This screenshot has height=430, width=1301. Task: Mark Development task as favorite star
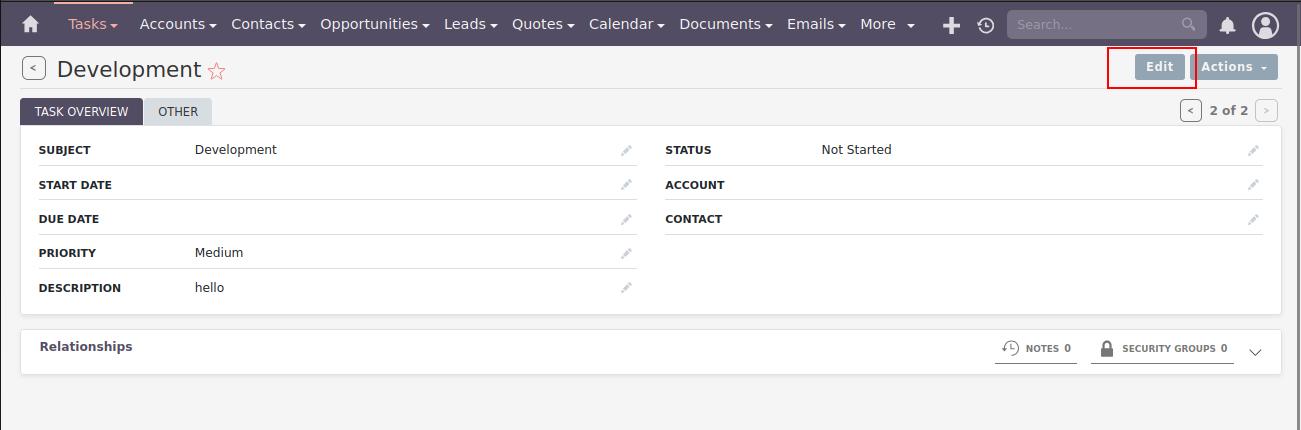pyautogui.click(x=216, y=70)
